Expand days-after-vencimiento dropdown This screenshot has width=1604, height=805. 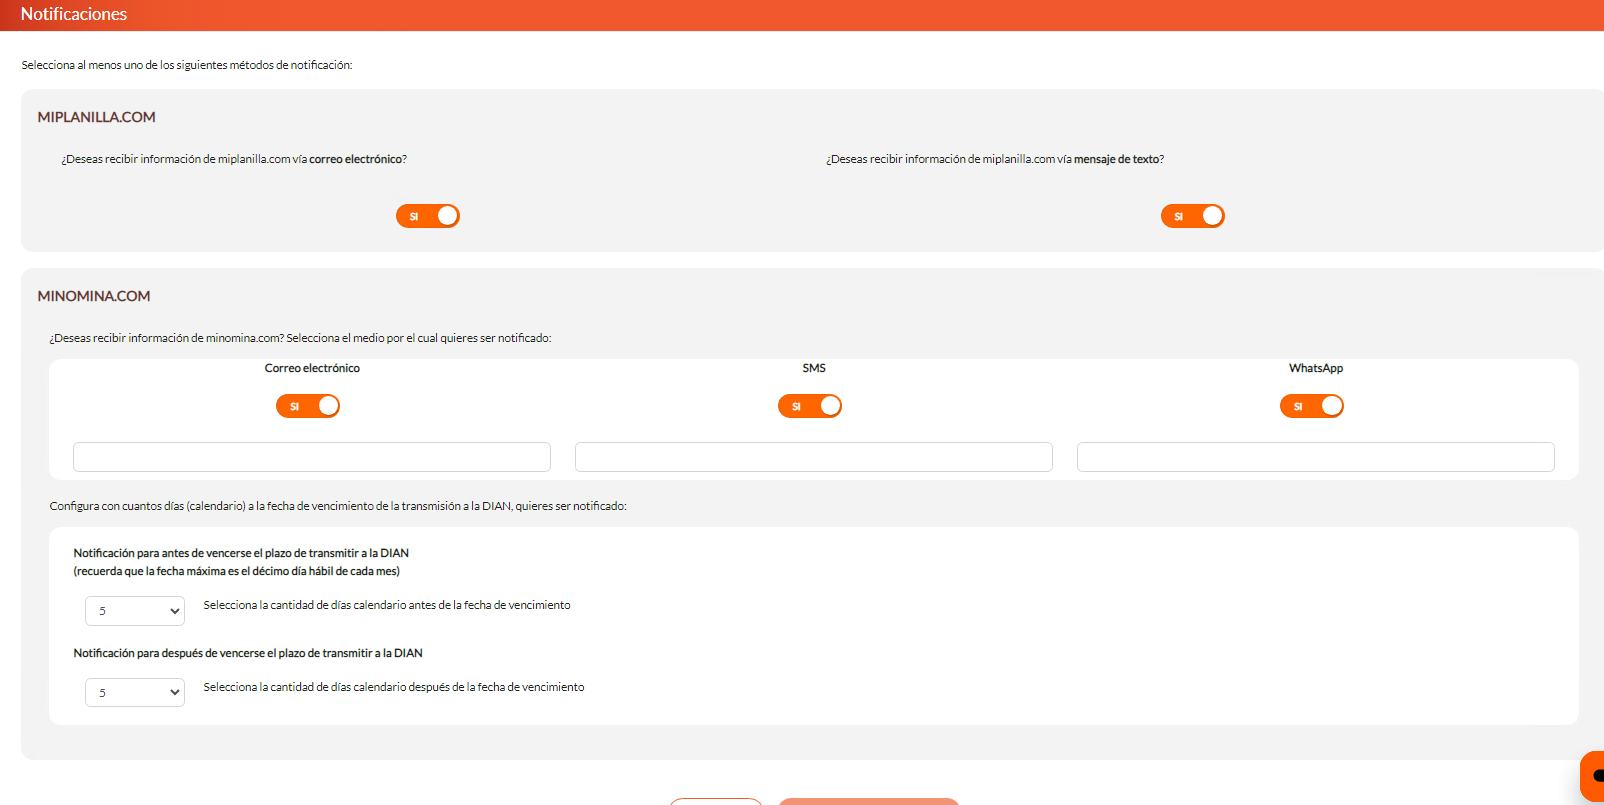click(x=135, y=693)
